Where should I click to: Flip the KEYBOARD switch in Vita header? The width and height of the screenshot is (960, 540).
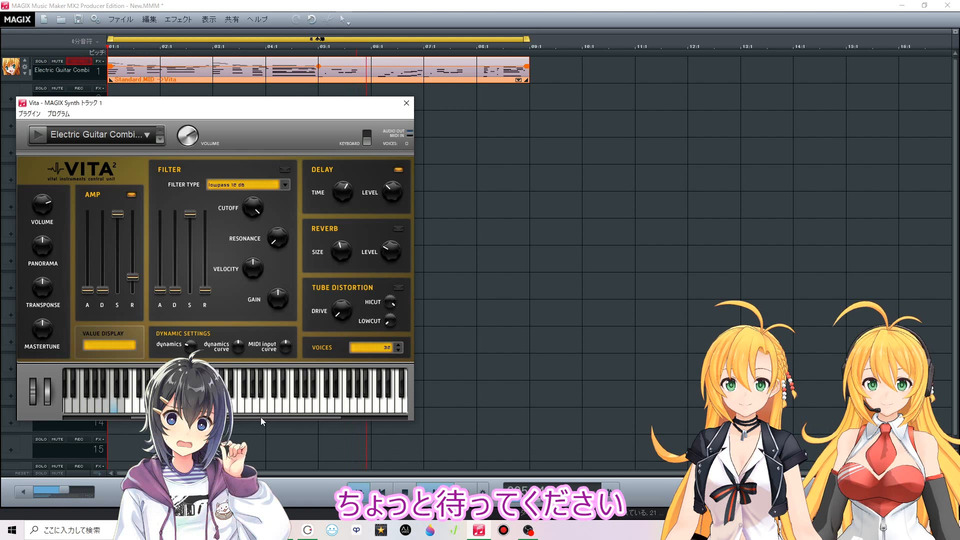tap(367, 137)
